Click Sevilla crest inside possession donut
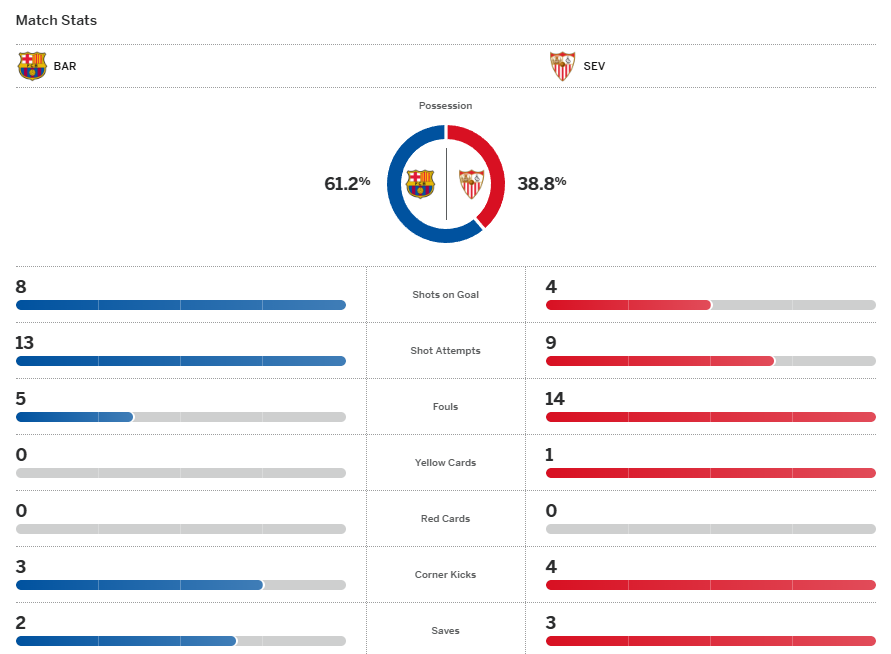891x654 pixels. coord(471,184)
